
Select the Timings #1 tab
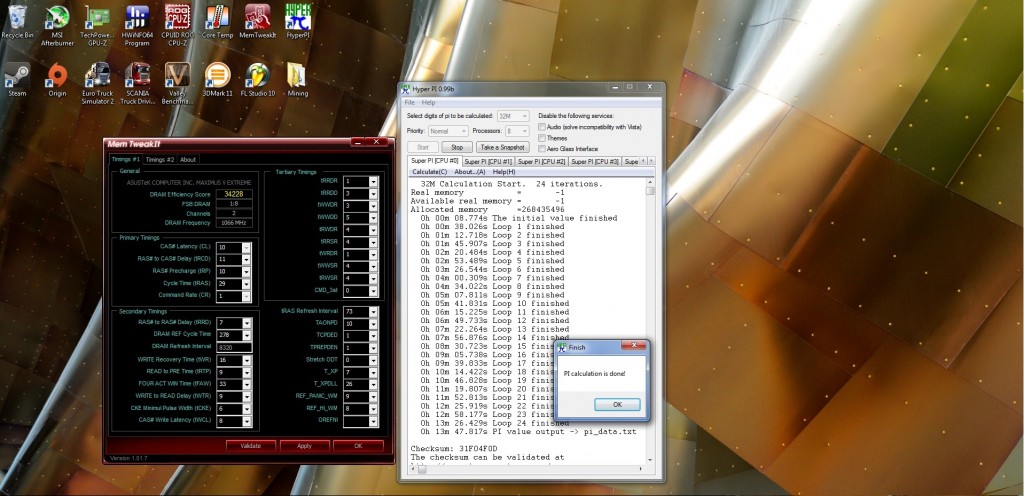click(x=125, y=159)
